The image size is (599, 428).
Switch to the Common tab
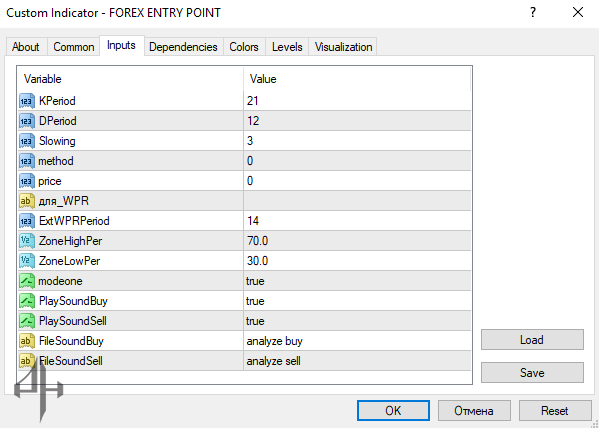coord(74,47)
